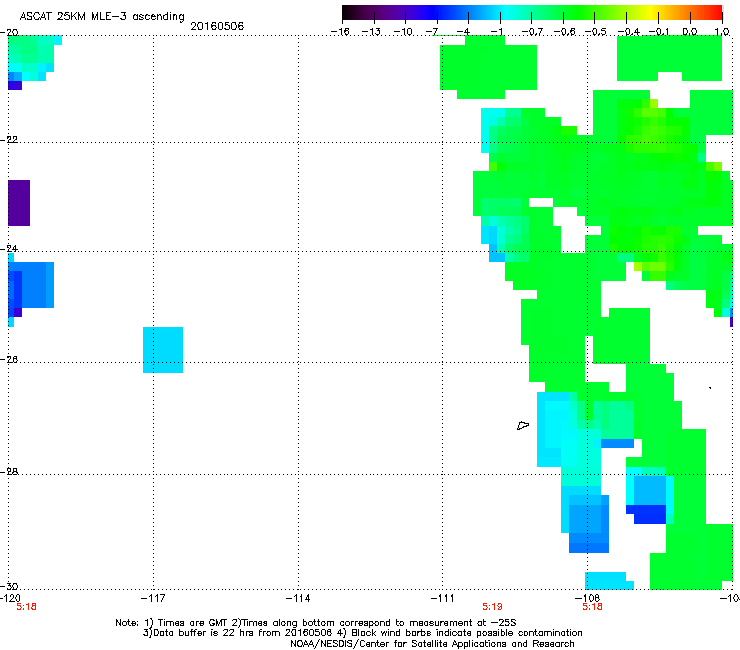Pick the red end of the color scale

tap(715, 13)
